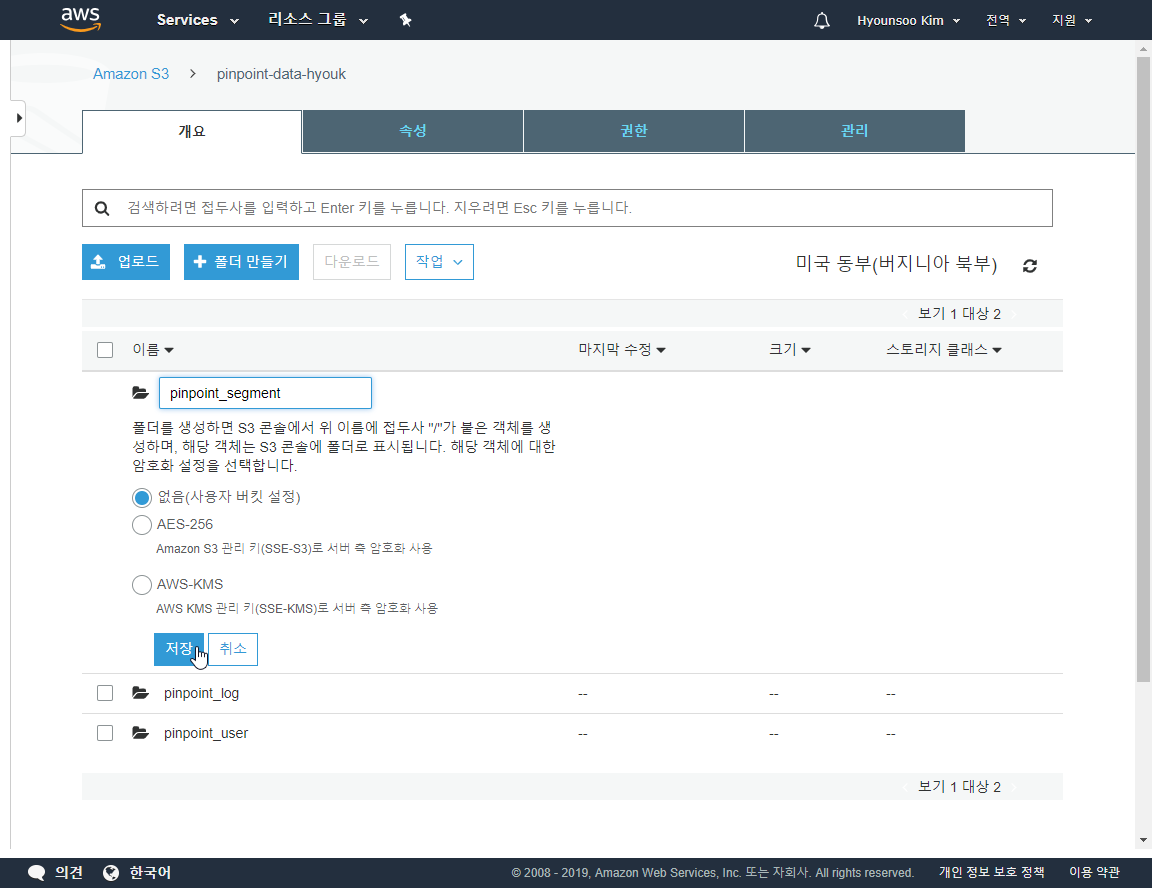Open the Hyounsoo Kim account menu
1152x888 pixels.
coord(908,21)
